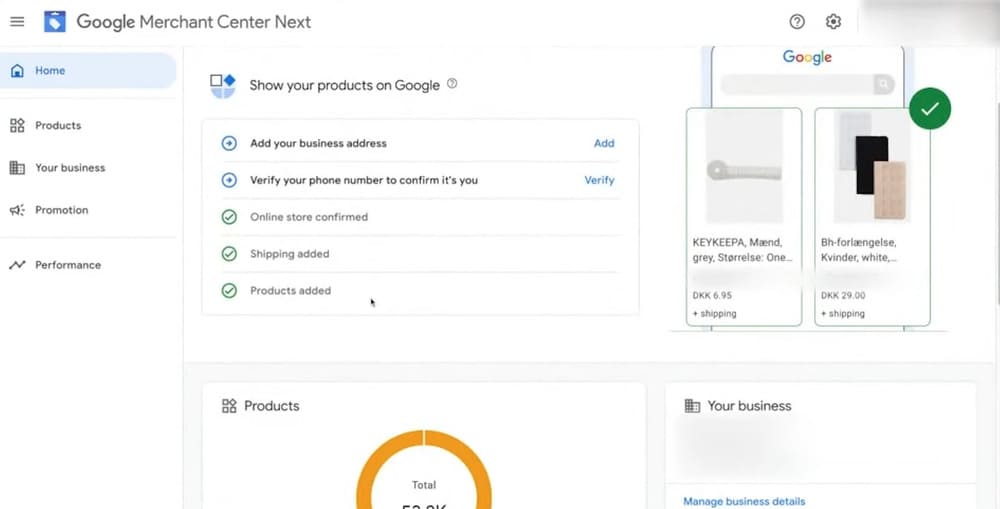The width and height of the screenshot is (1000, 509).
Task: Open Your business in the sidebar
Action: (69, 168)
